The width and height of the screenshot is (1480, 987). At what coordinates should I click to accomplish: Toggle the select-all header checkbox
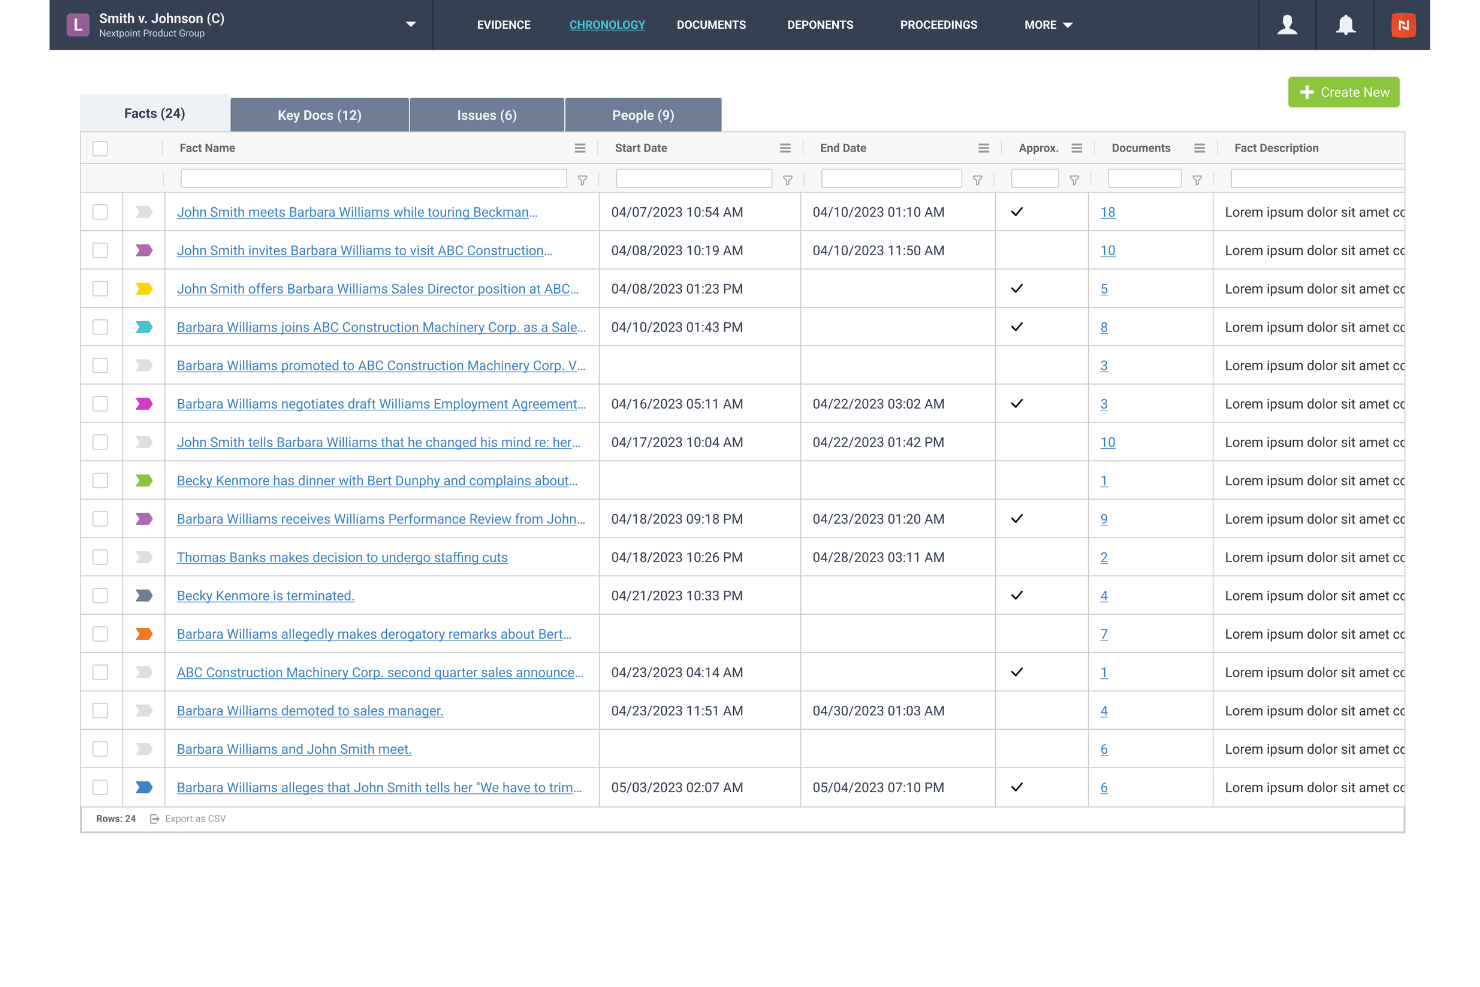click(x=100, y=148)
